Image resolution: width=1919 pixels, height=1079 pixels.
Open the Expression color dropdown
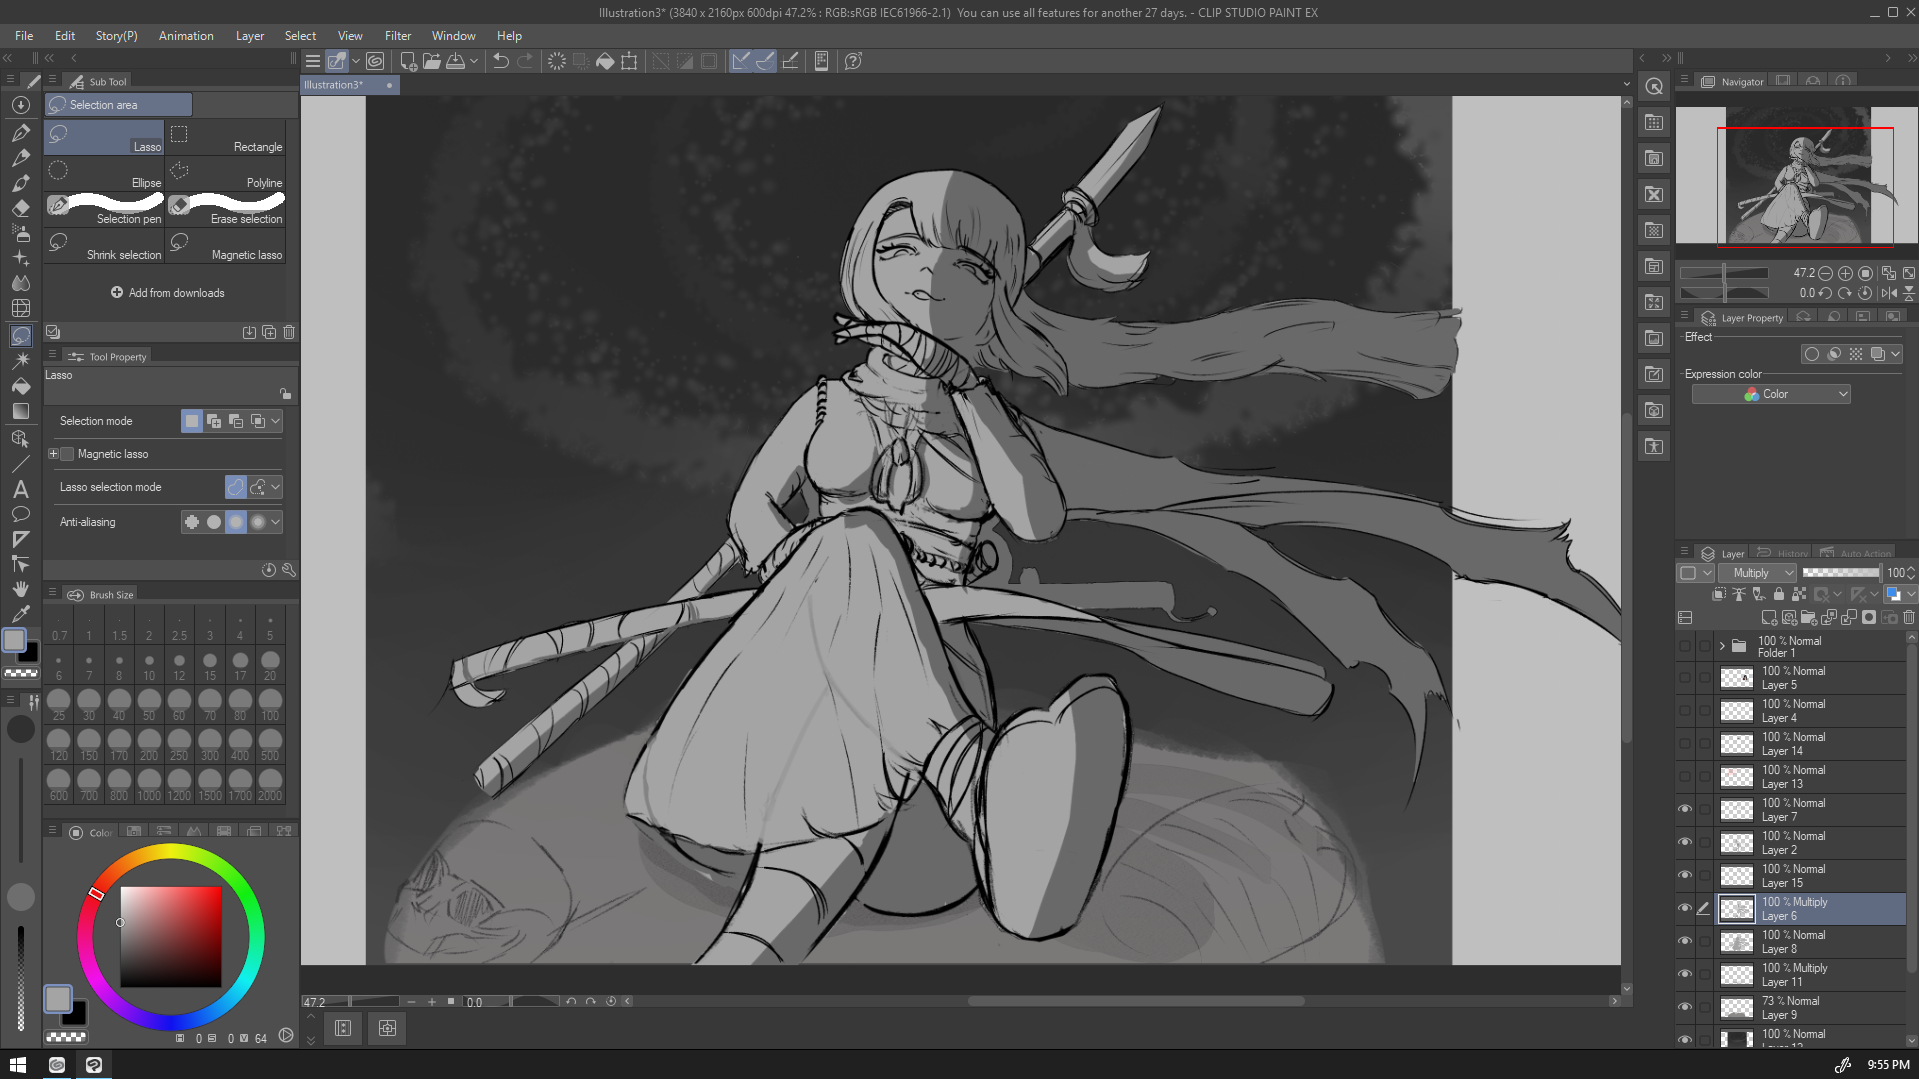[1770, 394]
